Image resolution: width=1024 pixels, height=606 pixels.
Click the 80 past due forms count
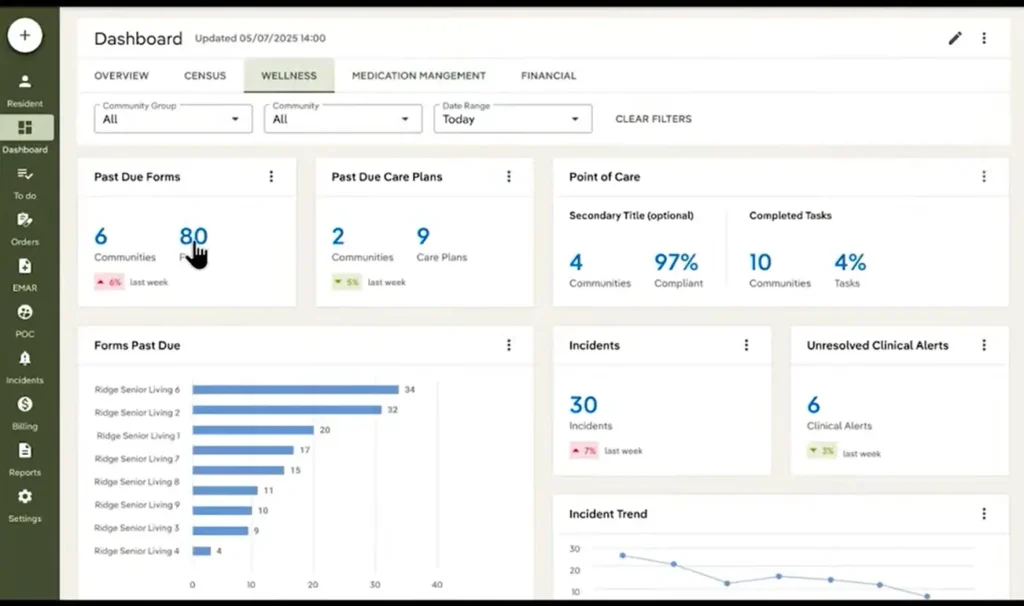click(193, 236)
